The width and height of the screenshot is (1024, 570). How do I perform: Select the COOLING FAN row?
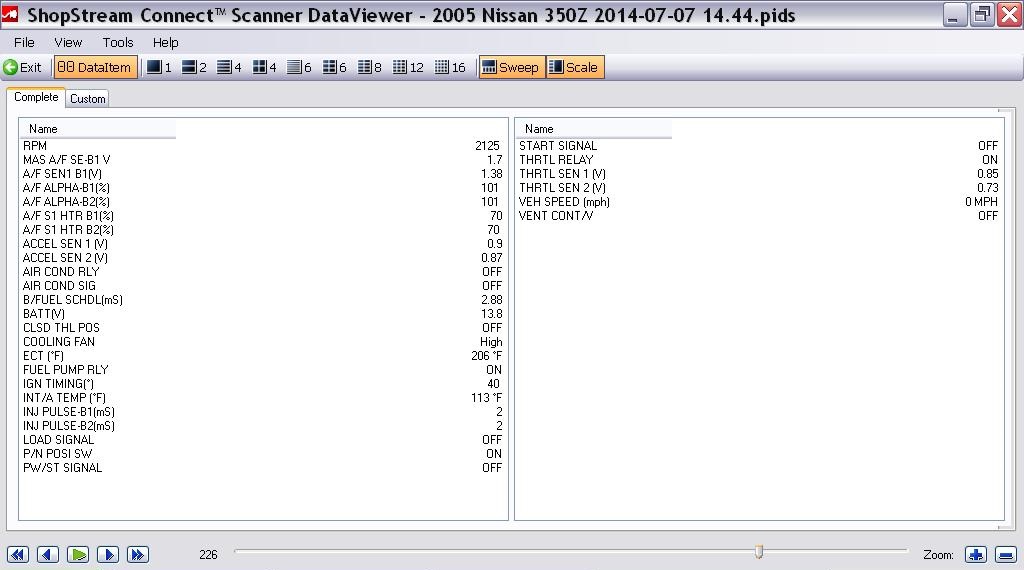point(263,342)
